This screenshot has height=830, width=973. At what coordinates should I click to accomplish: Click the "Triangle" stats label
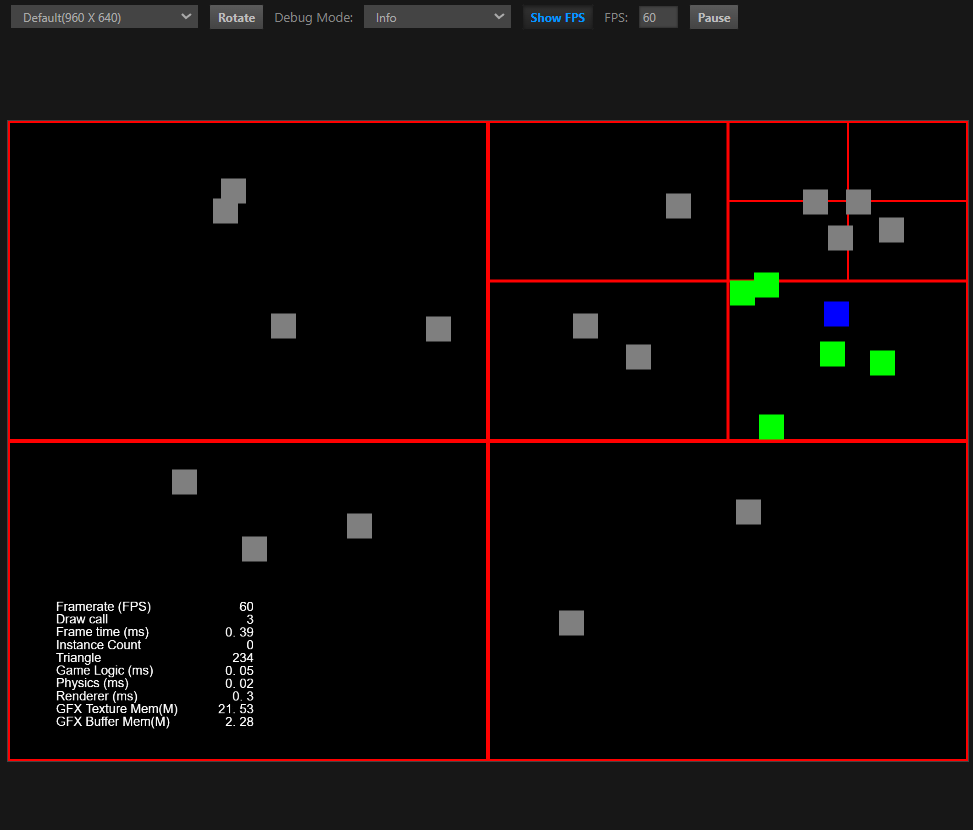[78, 658]
